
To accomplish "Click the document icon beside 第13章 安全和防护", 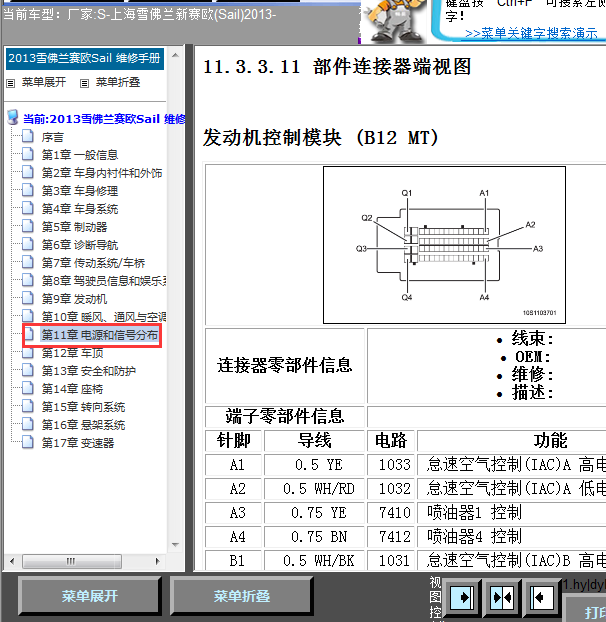I will [28, 370].
